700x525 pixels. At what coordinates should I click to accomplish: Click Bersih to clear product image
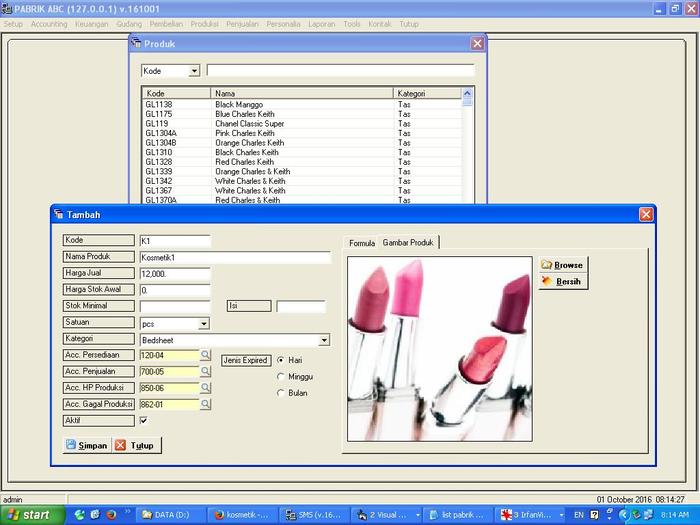coord(562,282)
